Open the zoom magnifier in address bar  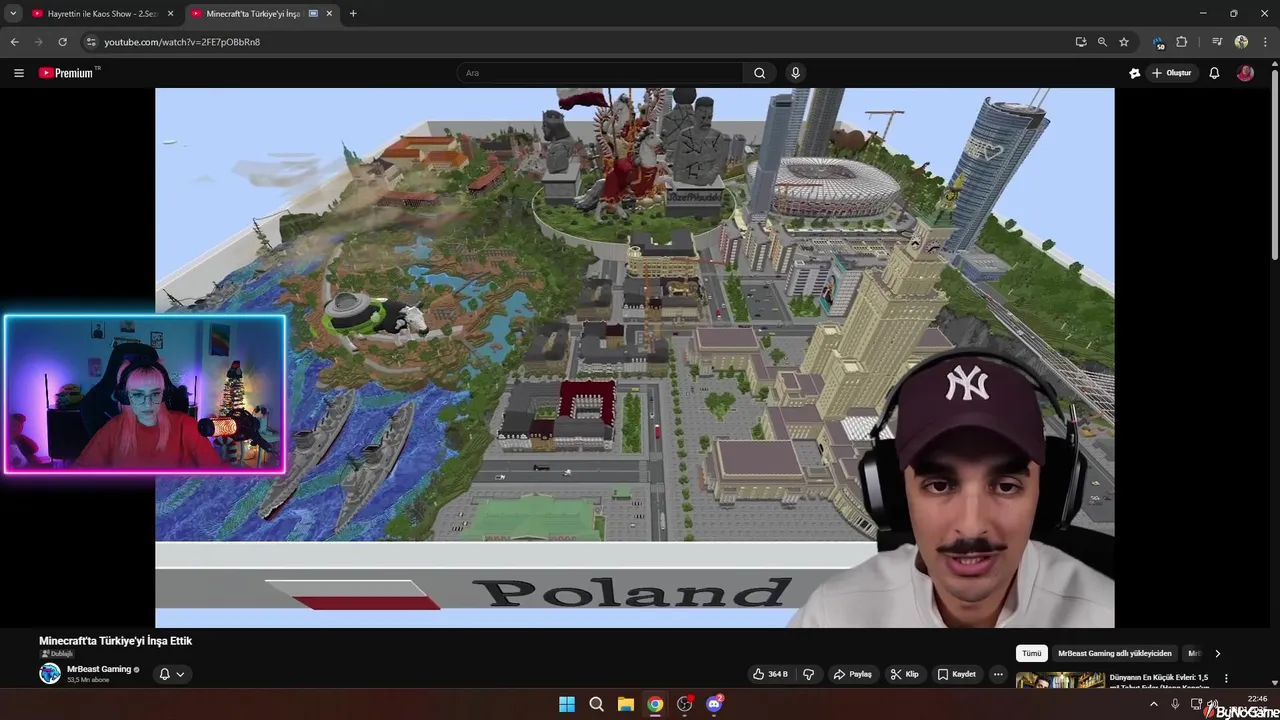[x=1102, y=42]
